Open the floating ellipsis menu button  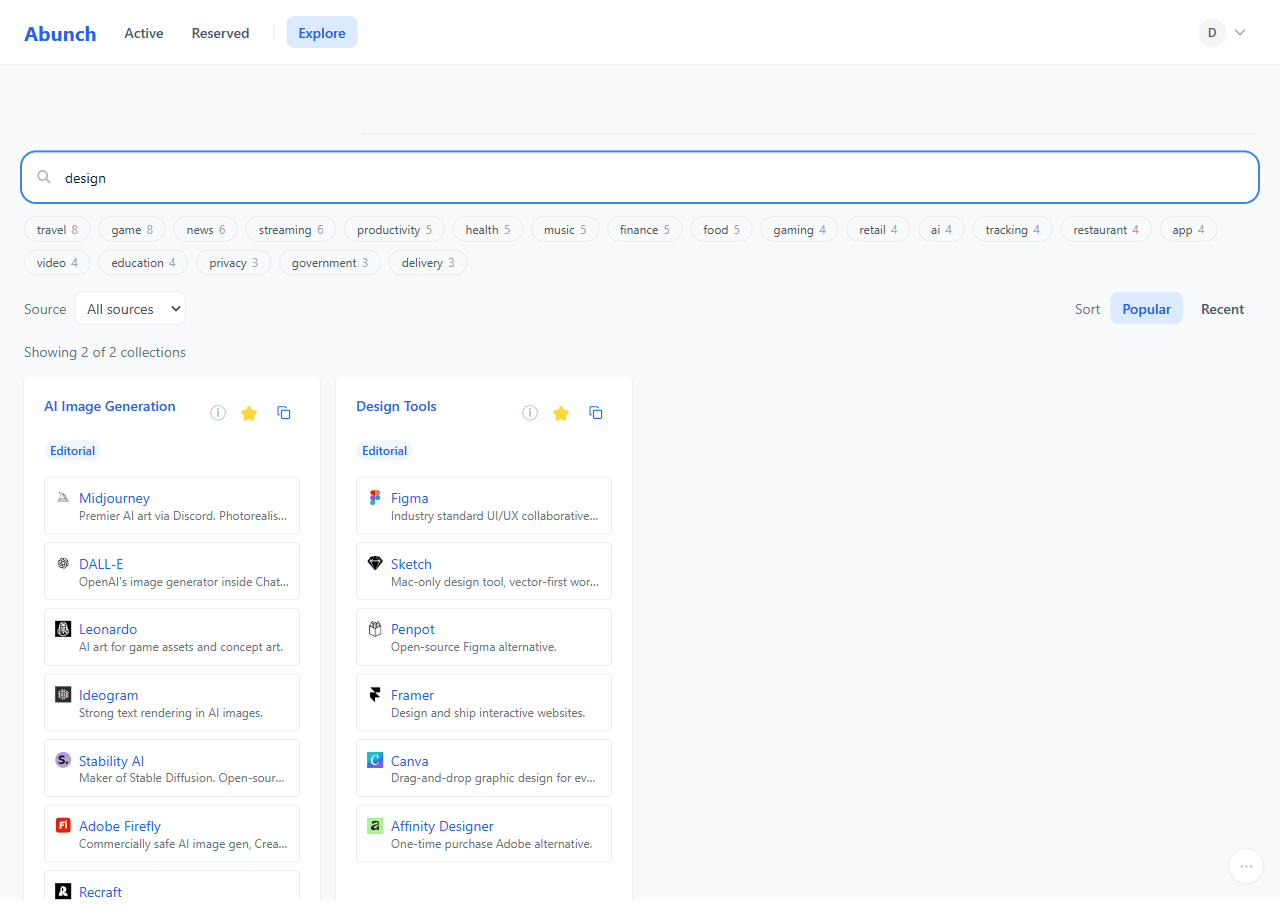click(x=1246, y=865)
